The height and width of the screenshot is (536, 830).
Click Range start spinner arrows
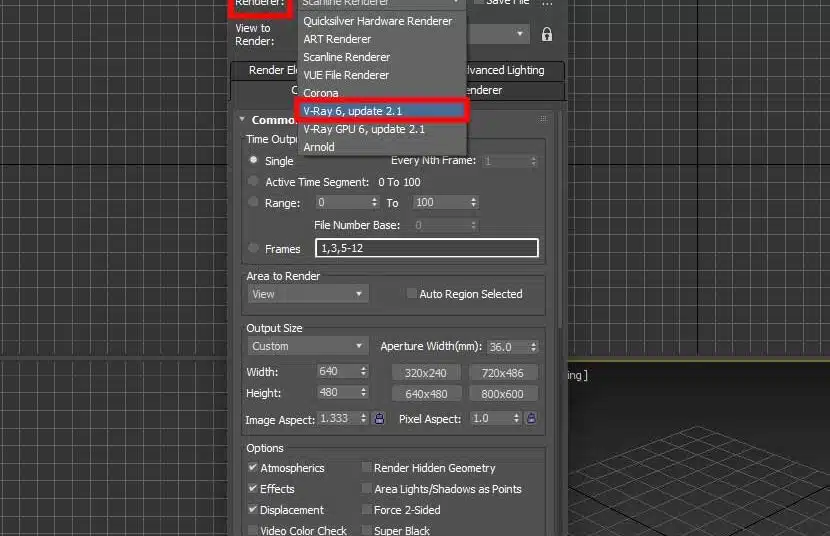(374, 203)
